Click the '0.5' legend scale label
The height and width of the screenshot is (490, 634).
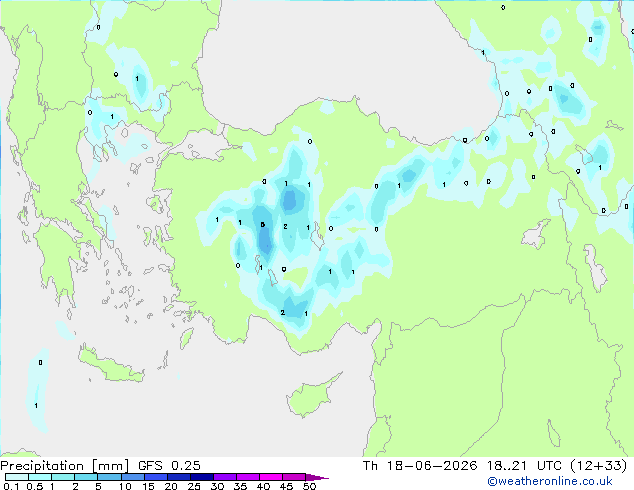(x=35, y=486)
